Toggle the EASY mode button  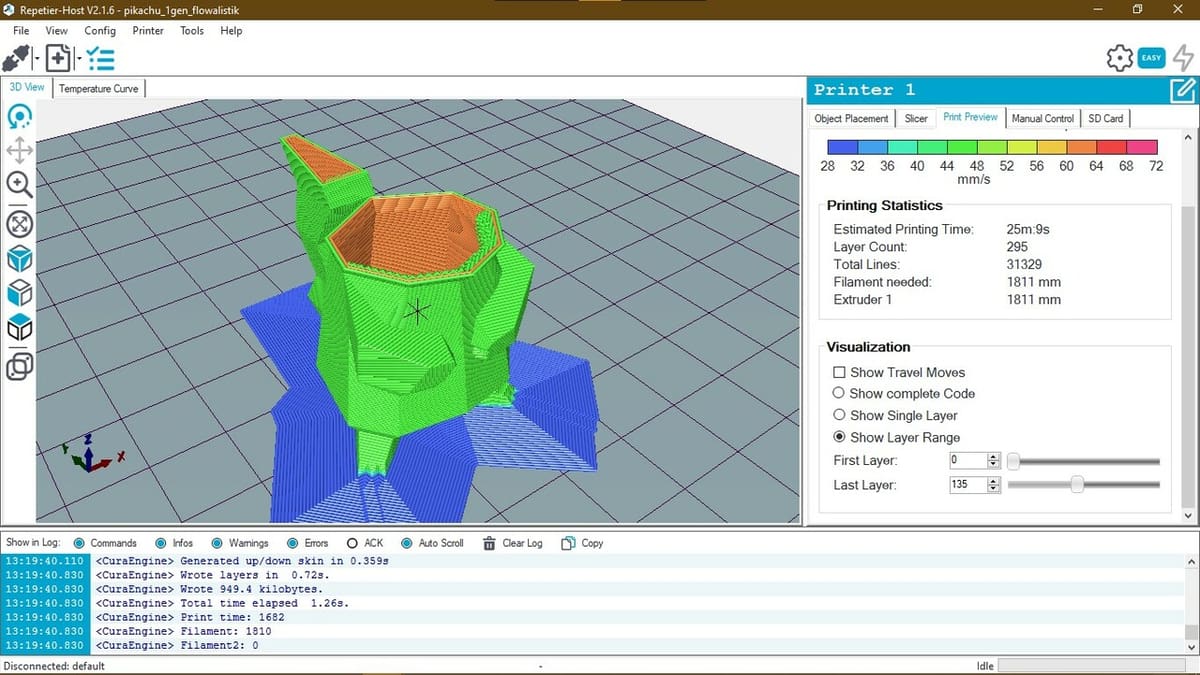[x=1152, y=58]
